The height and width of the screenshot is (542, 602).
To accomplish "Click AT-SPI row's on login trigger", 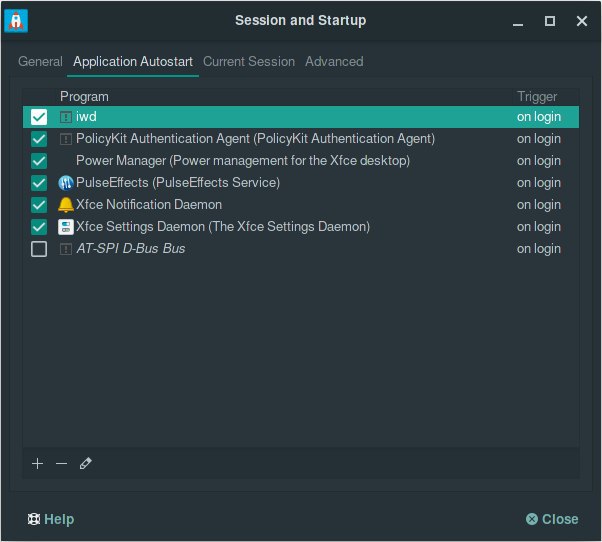I will (539, 249).
